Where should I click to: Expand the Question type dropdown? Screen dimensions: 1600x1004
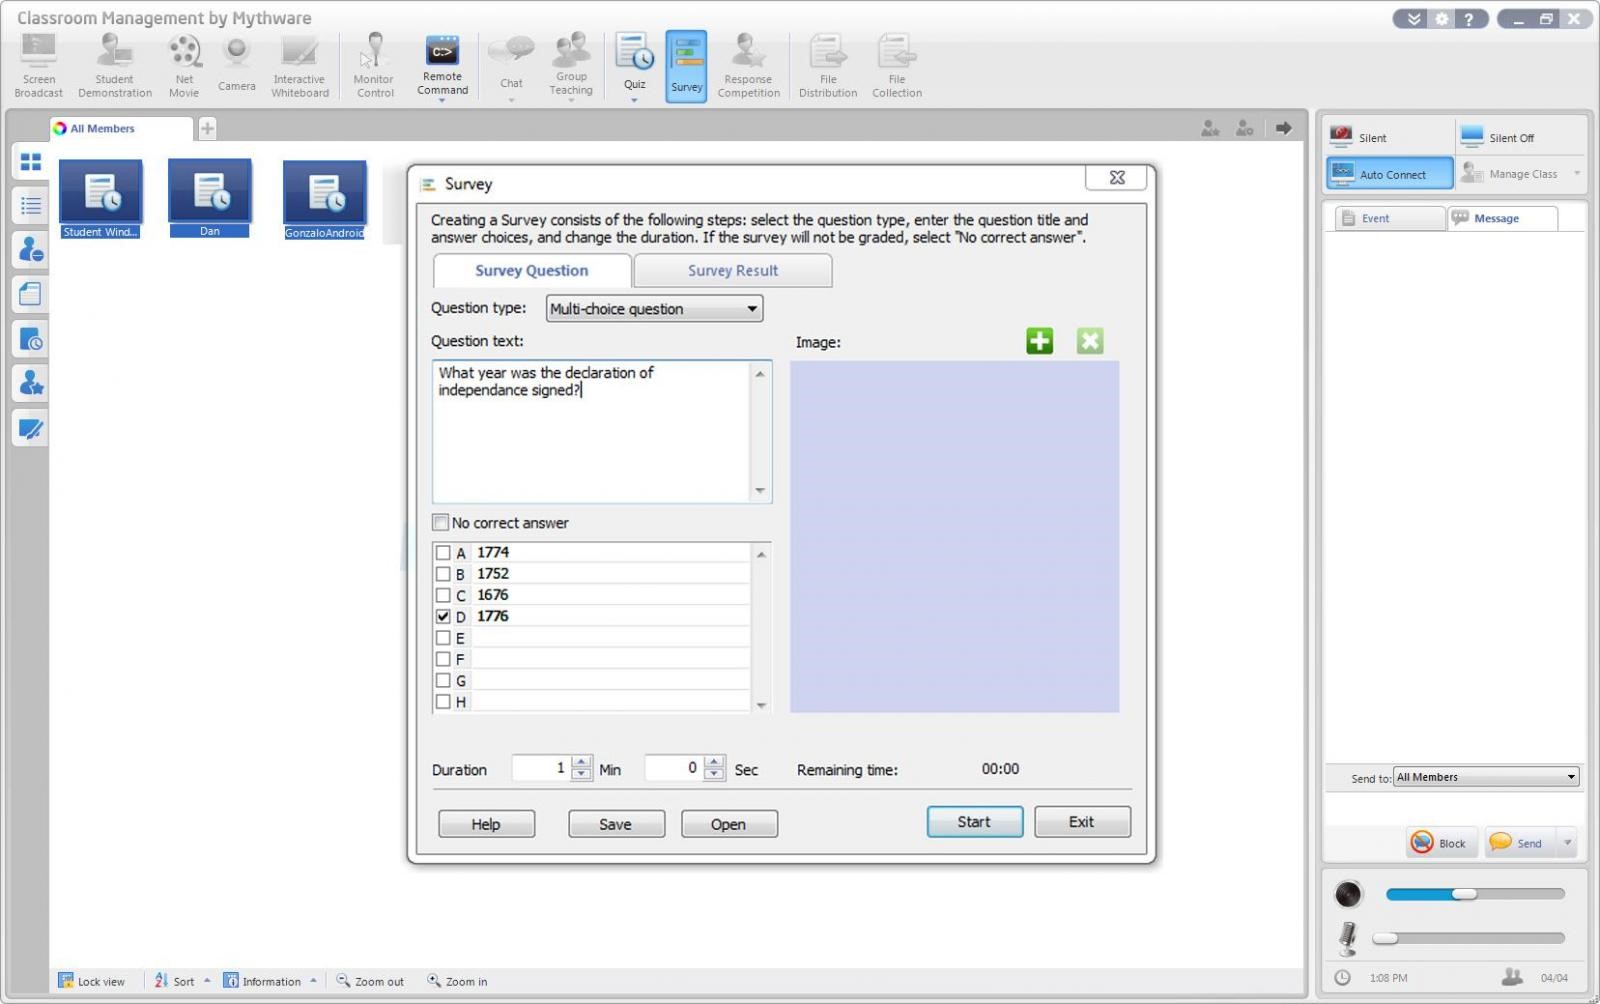[x=751, y=309]
